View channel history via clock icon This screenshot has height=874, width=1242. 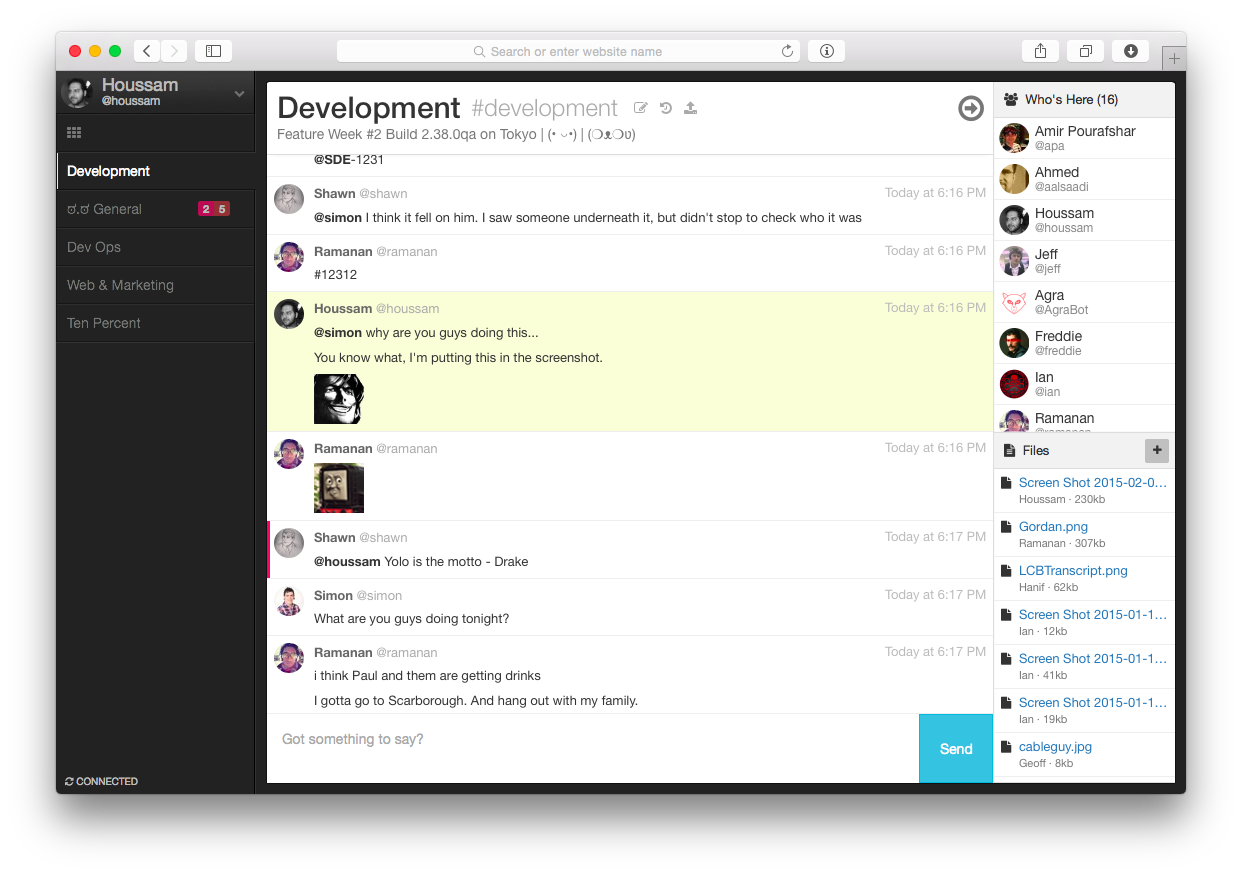click(665, 108)
